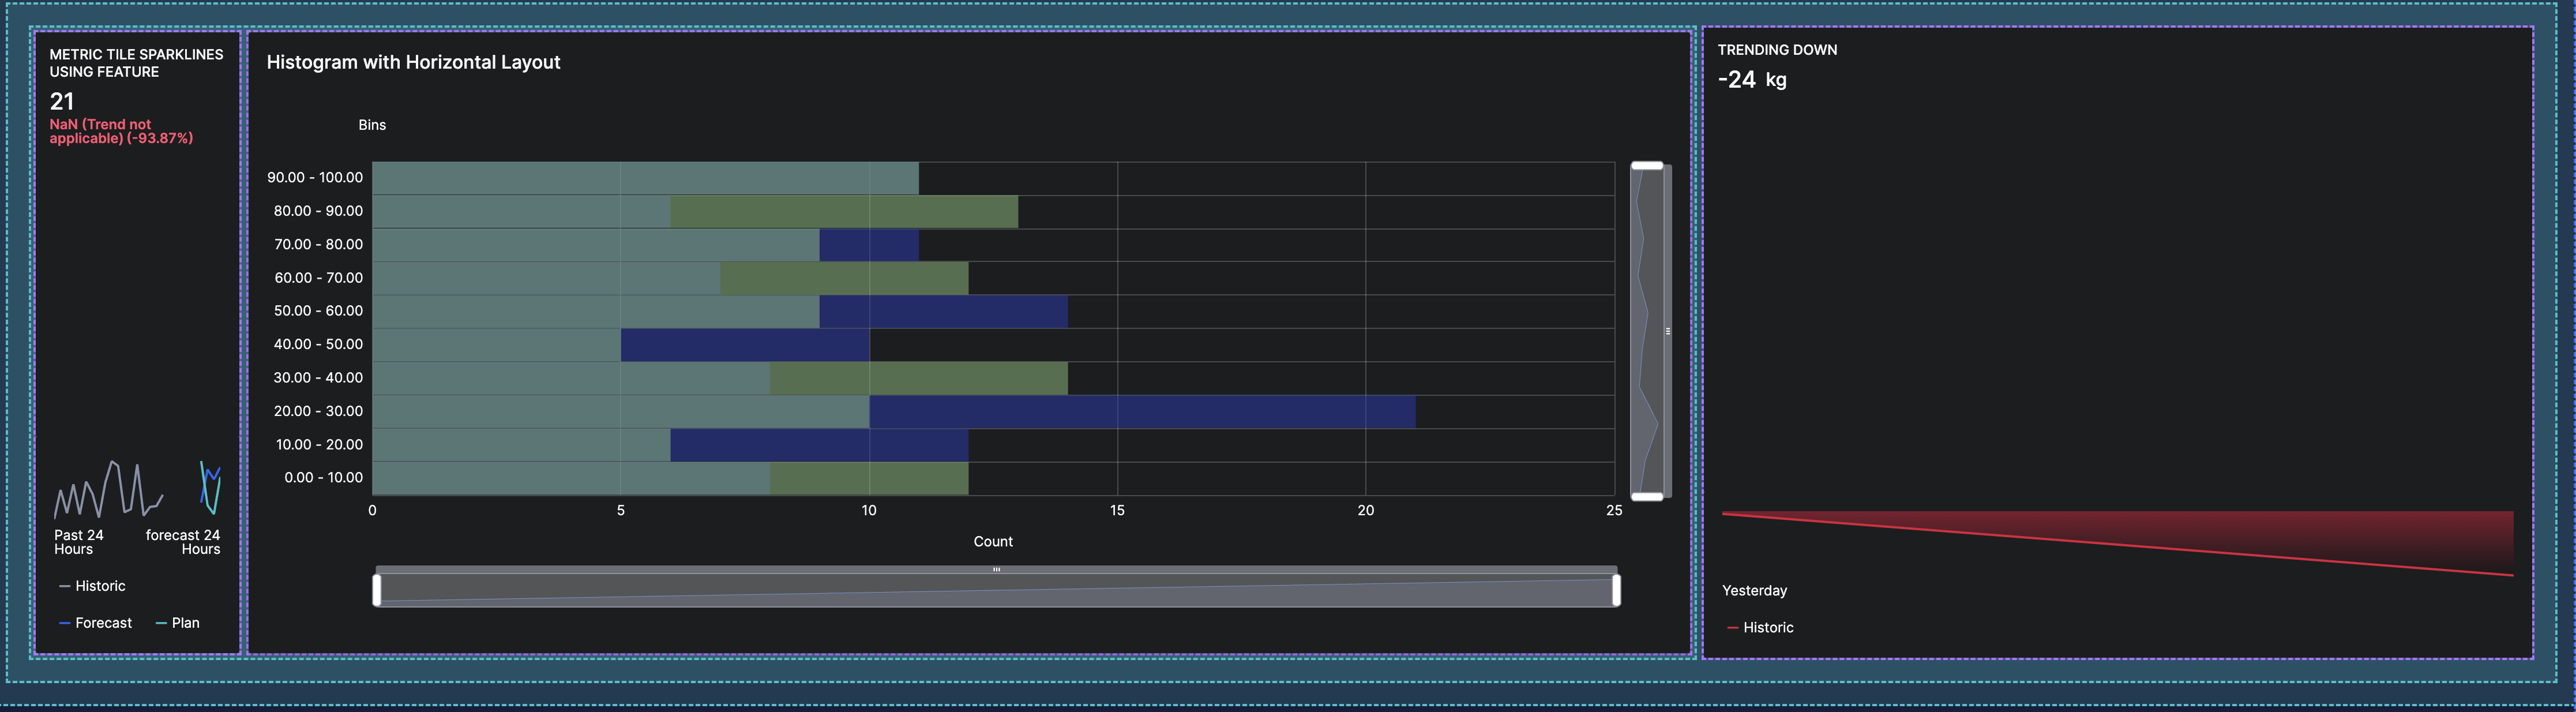
Task: Click the TRENDING DOWN tile heading
Action: tap(1776, 50)
